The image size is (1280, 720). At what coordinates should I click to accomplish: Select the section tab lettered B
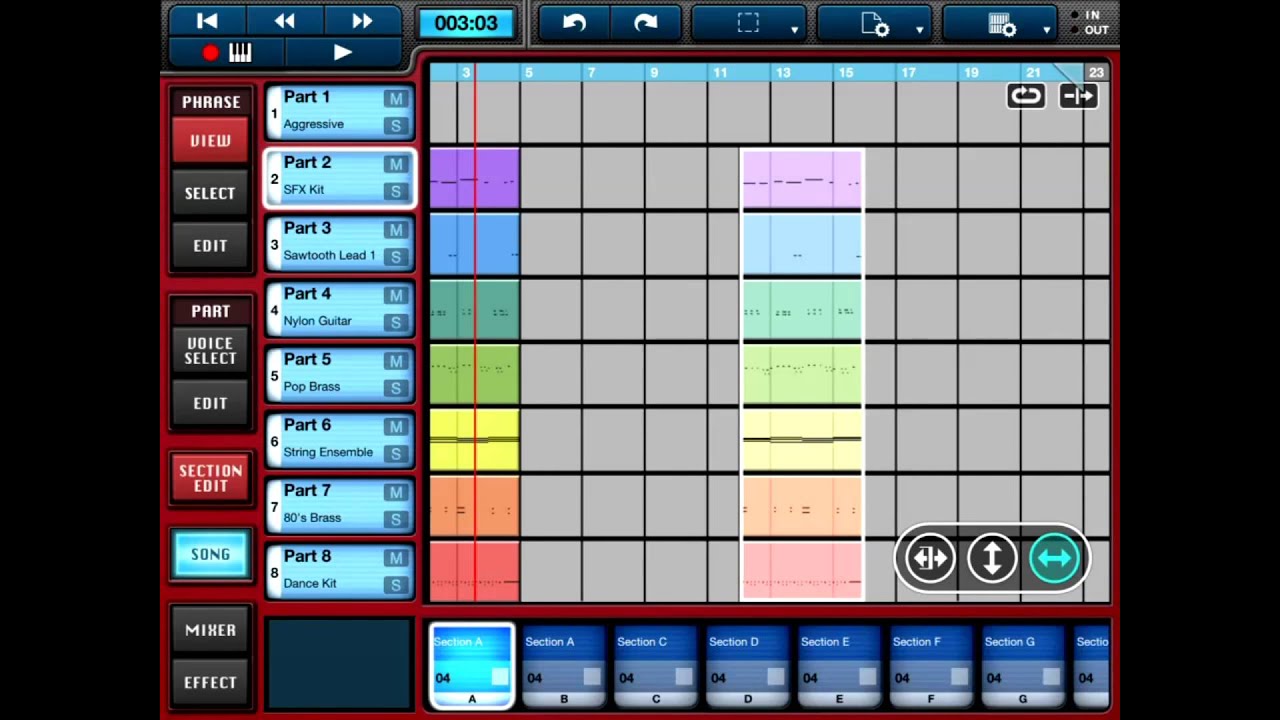pos(563,666)
